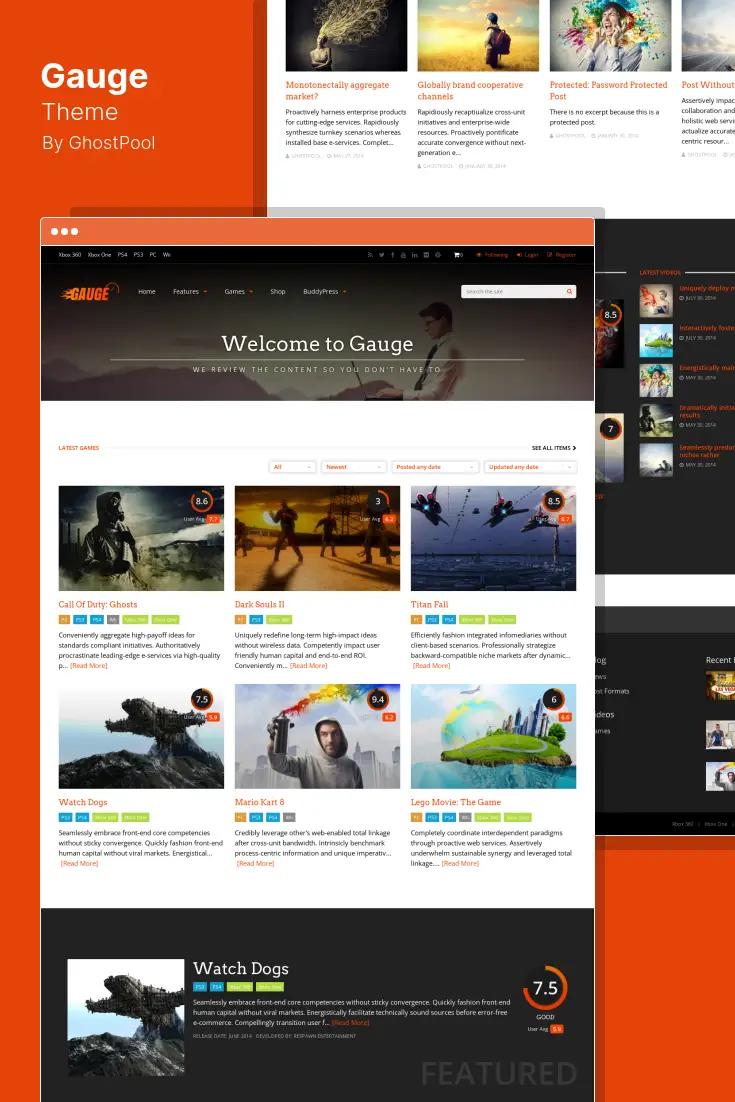The width and height of the screenshot is (735, 1102).
Task: Click the Following link
Action: click(x=492, y=255)
